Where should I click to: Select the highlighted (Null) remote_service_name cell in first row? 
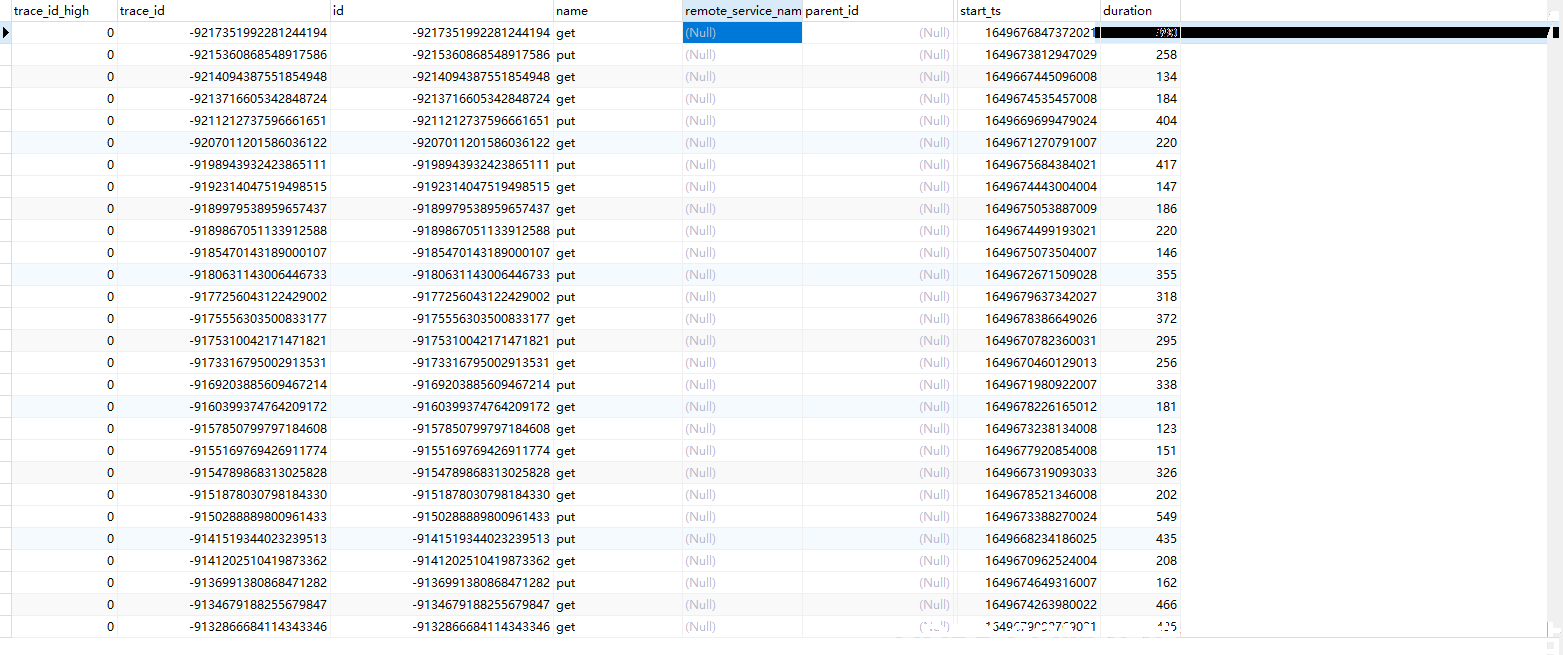(x=743, y=33)
